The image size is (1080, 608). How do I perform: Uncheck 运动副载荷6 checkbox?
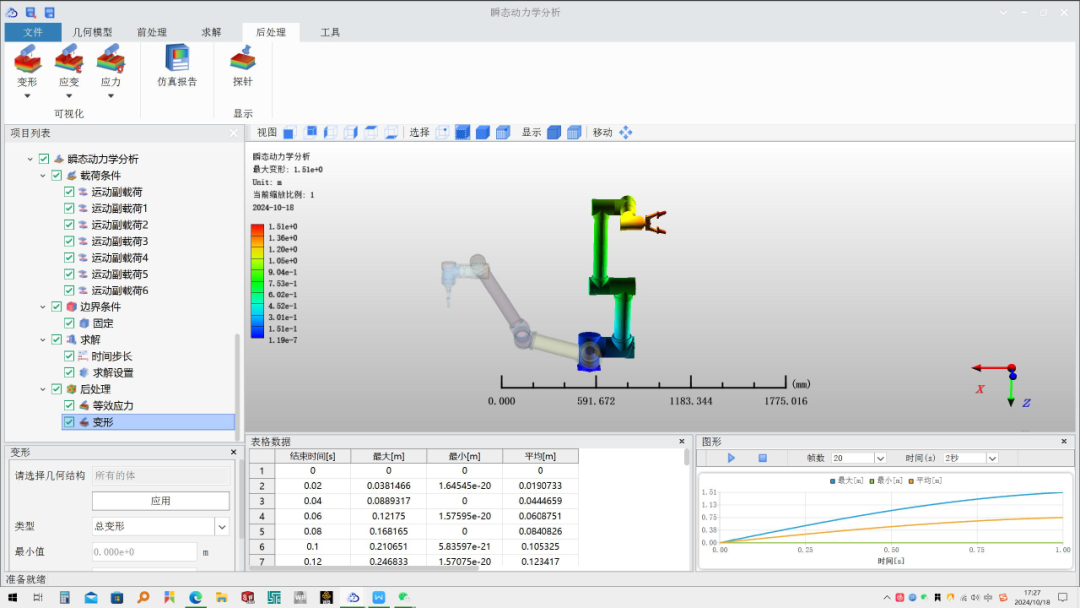click(x=69, y=291)
